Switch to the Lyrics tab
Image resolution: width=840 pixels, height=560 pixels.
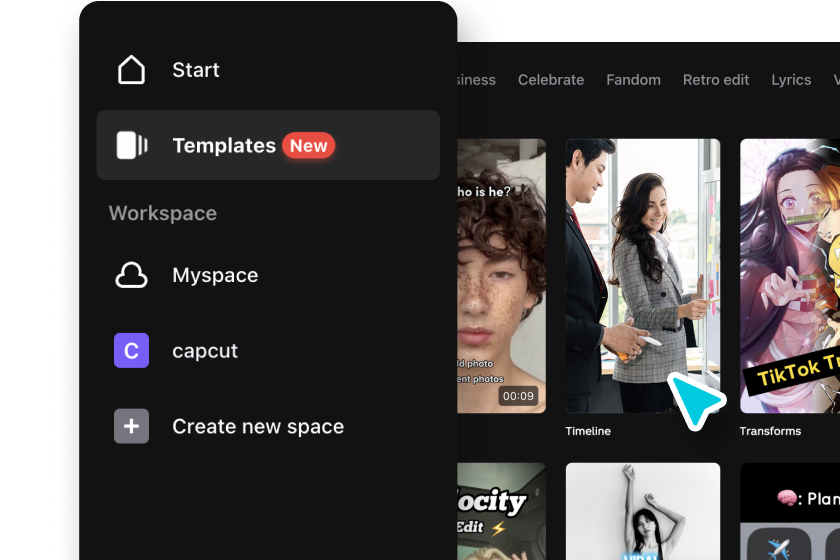pyautogui.click(x=791, y=80)
